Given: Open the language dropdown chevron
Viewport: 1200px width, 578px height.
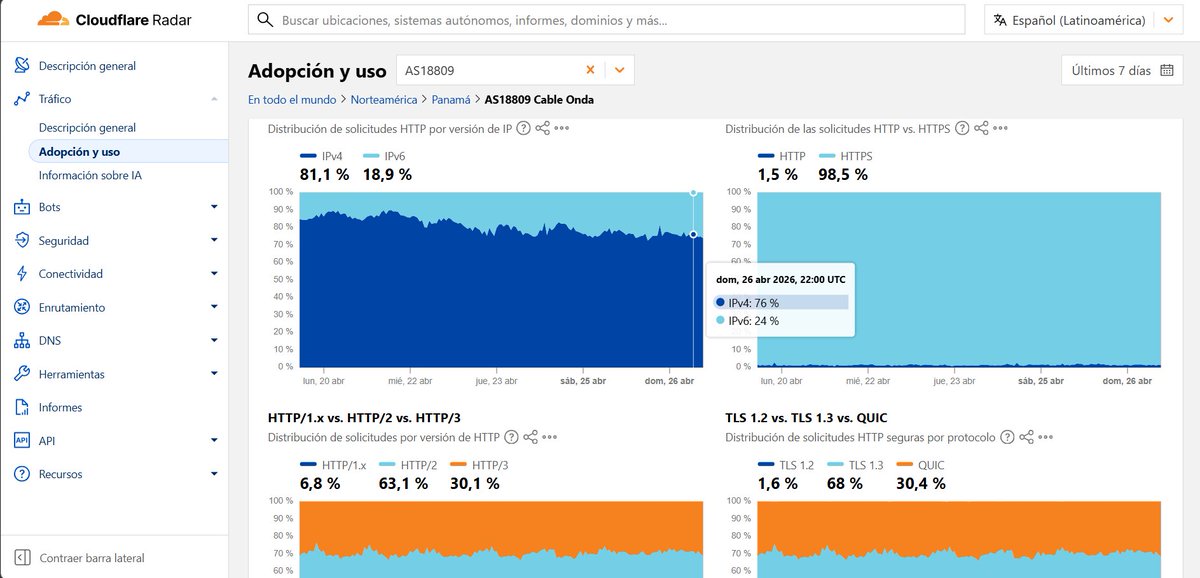Looking at the screenshot, I should [x=1168, y=20].
